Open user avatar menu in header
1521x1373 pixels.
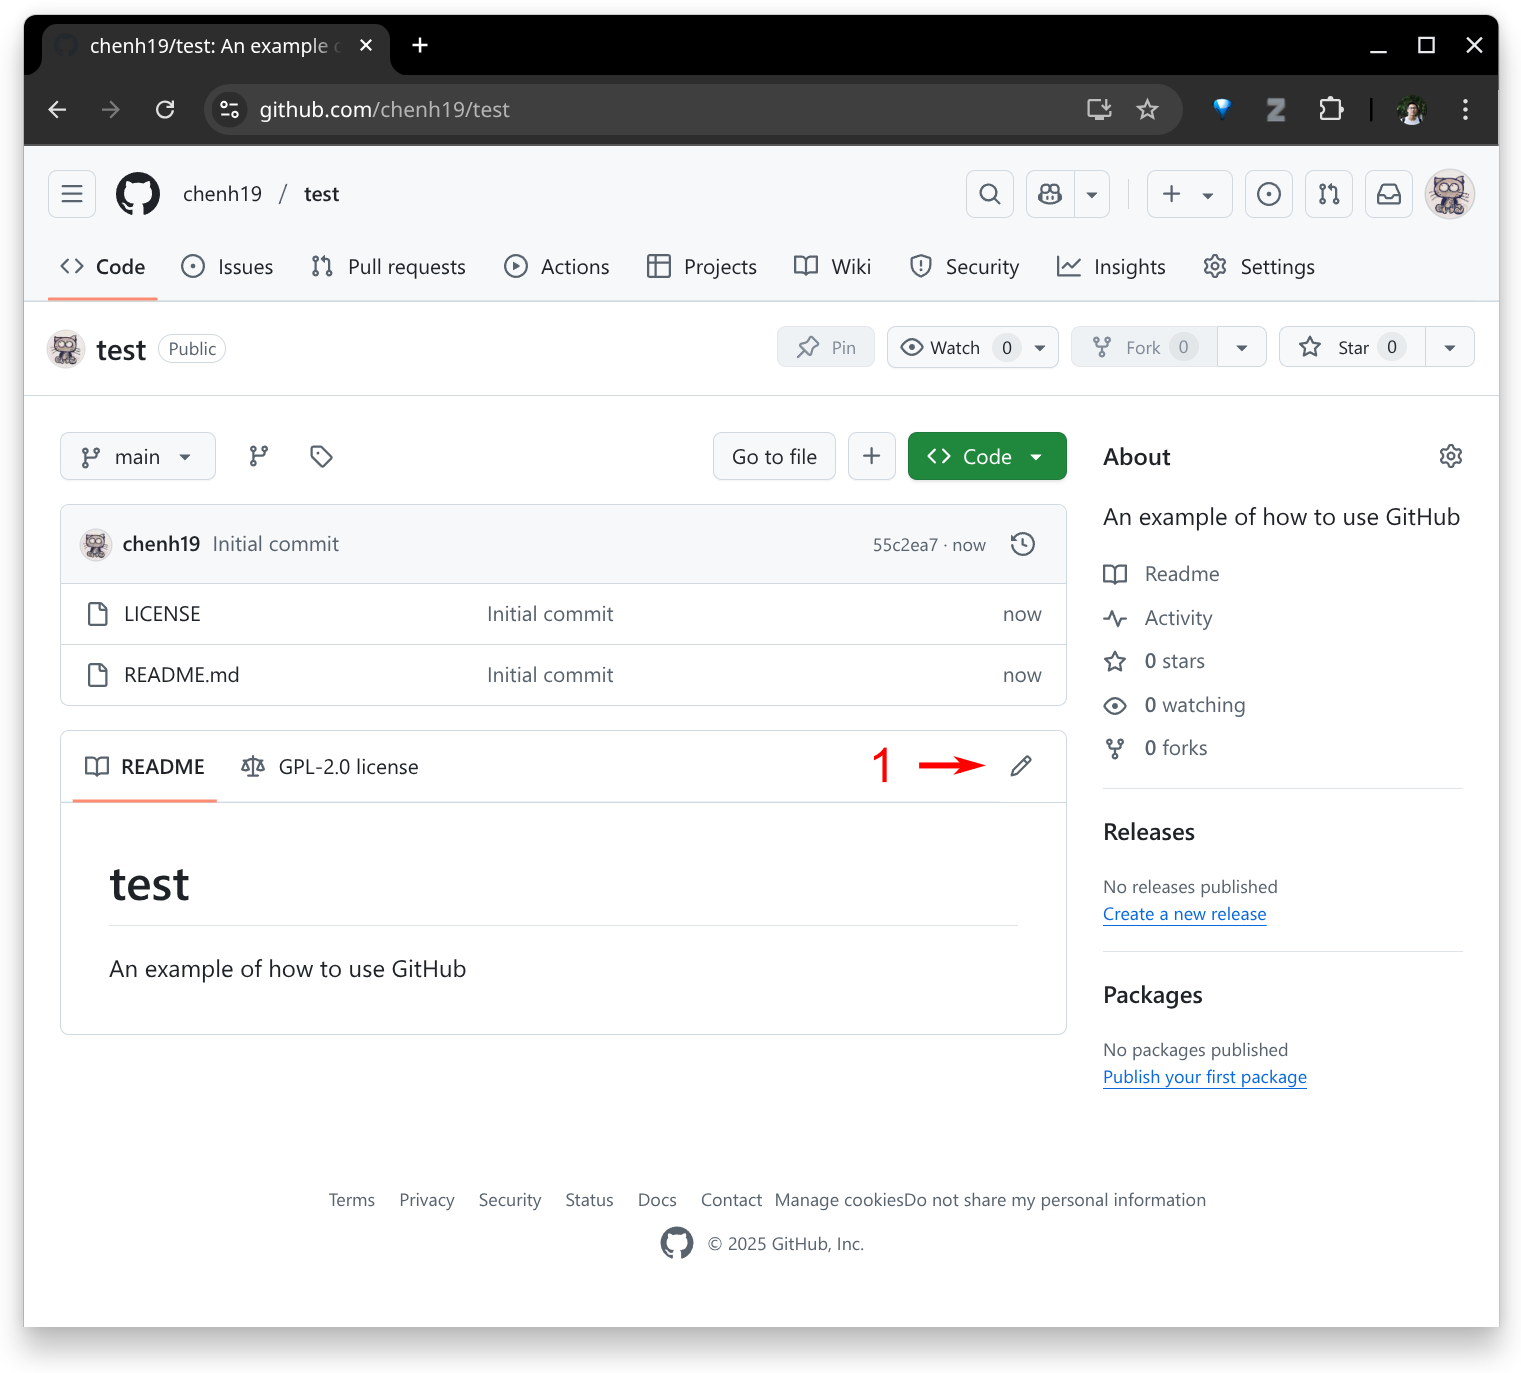1450,194
